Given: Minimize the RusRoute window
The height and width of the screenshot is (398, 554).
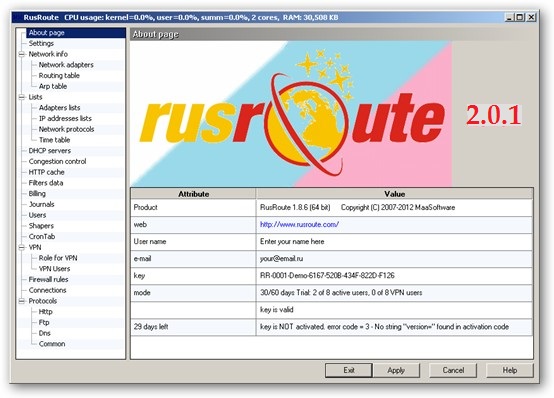Looking at the screenshot, I should pos(509,17).
